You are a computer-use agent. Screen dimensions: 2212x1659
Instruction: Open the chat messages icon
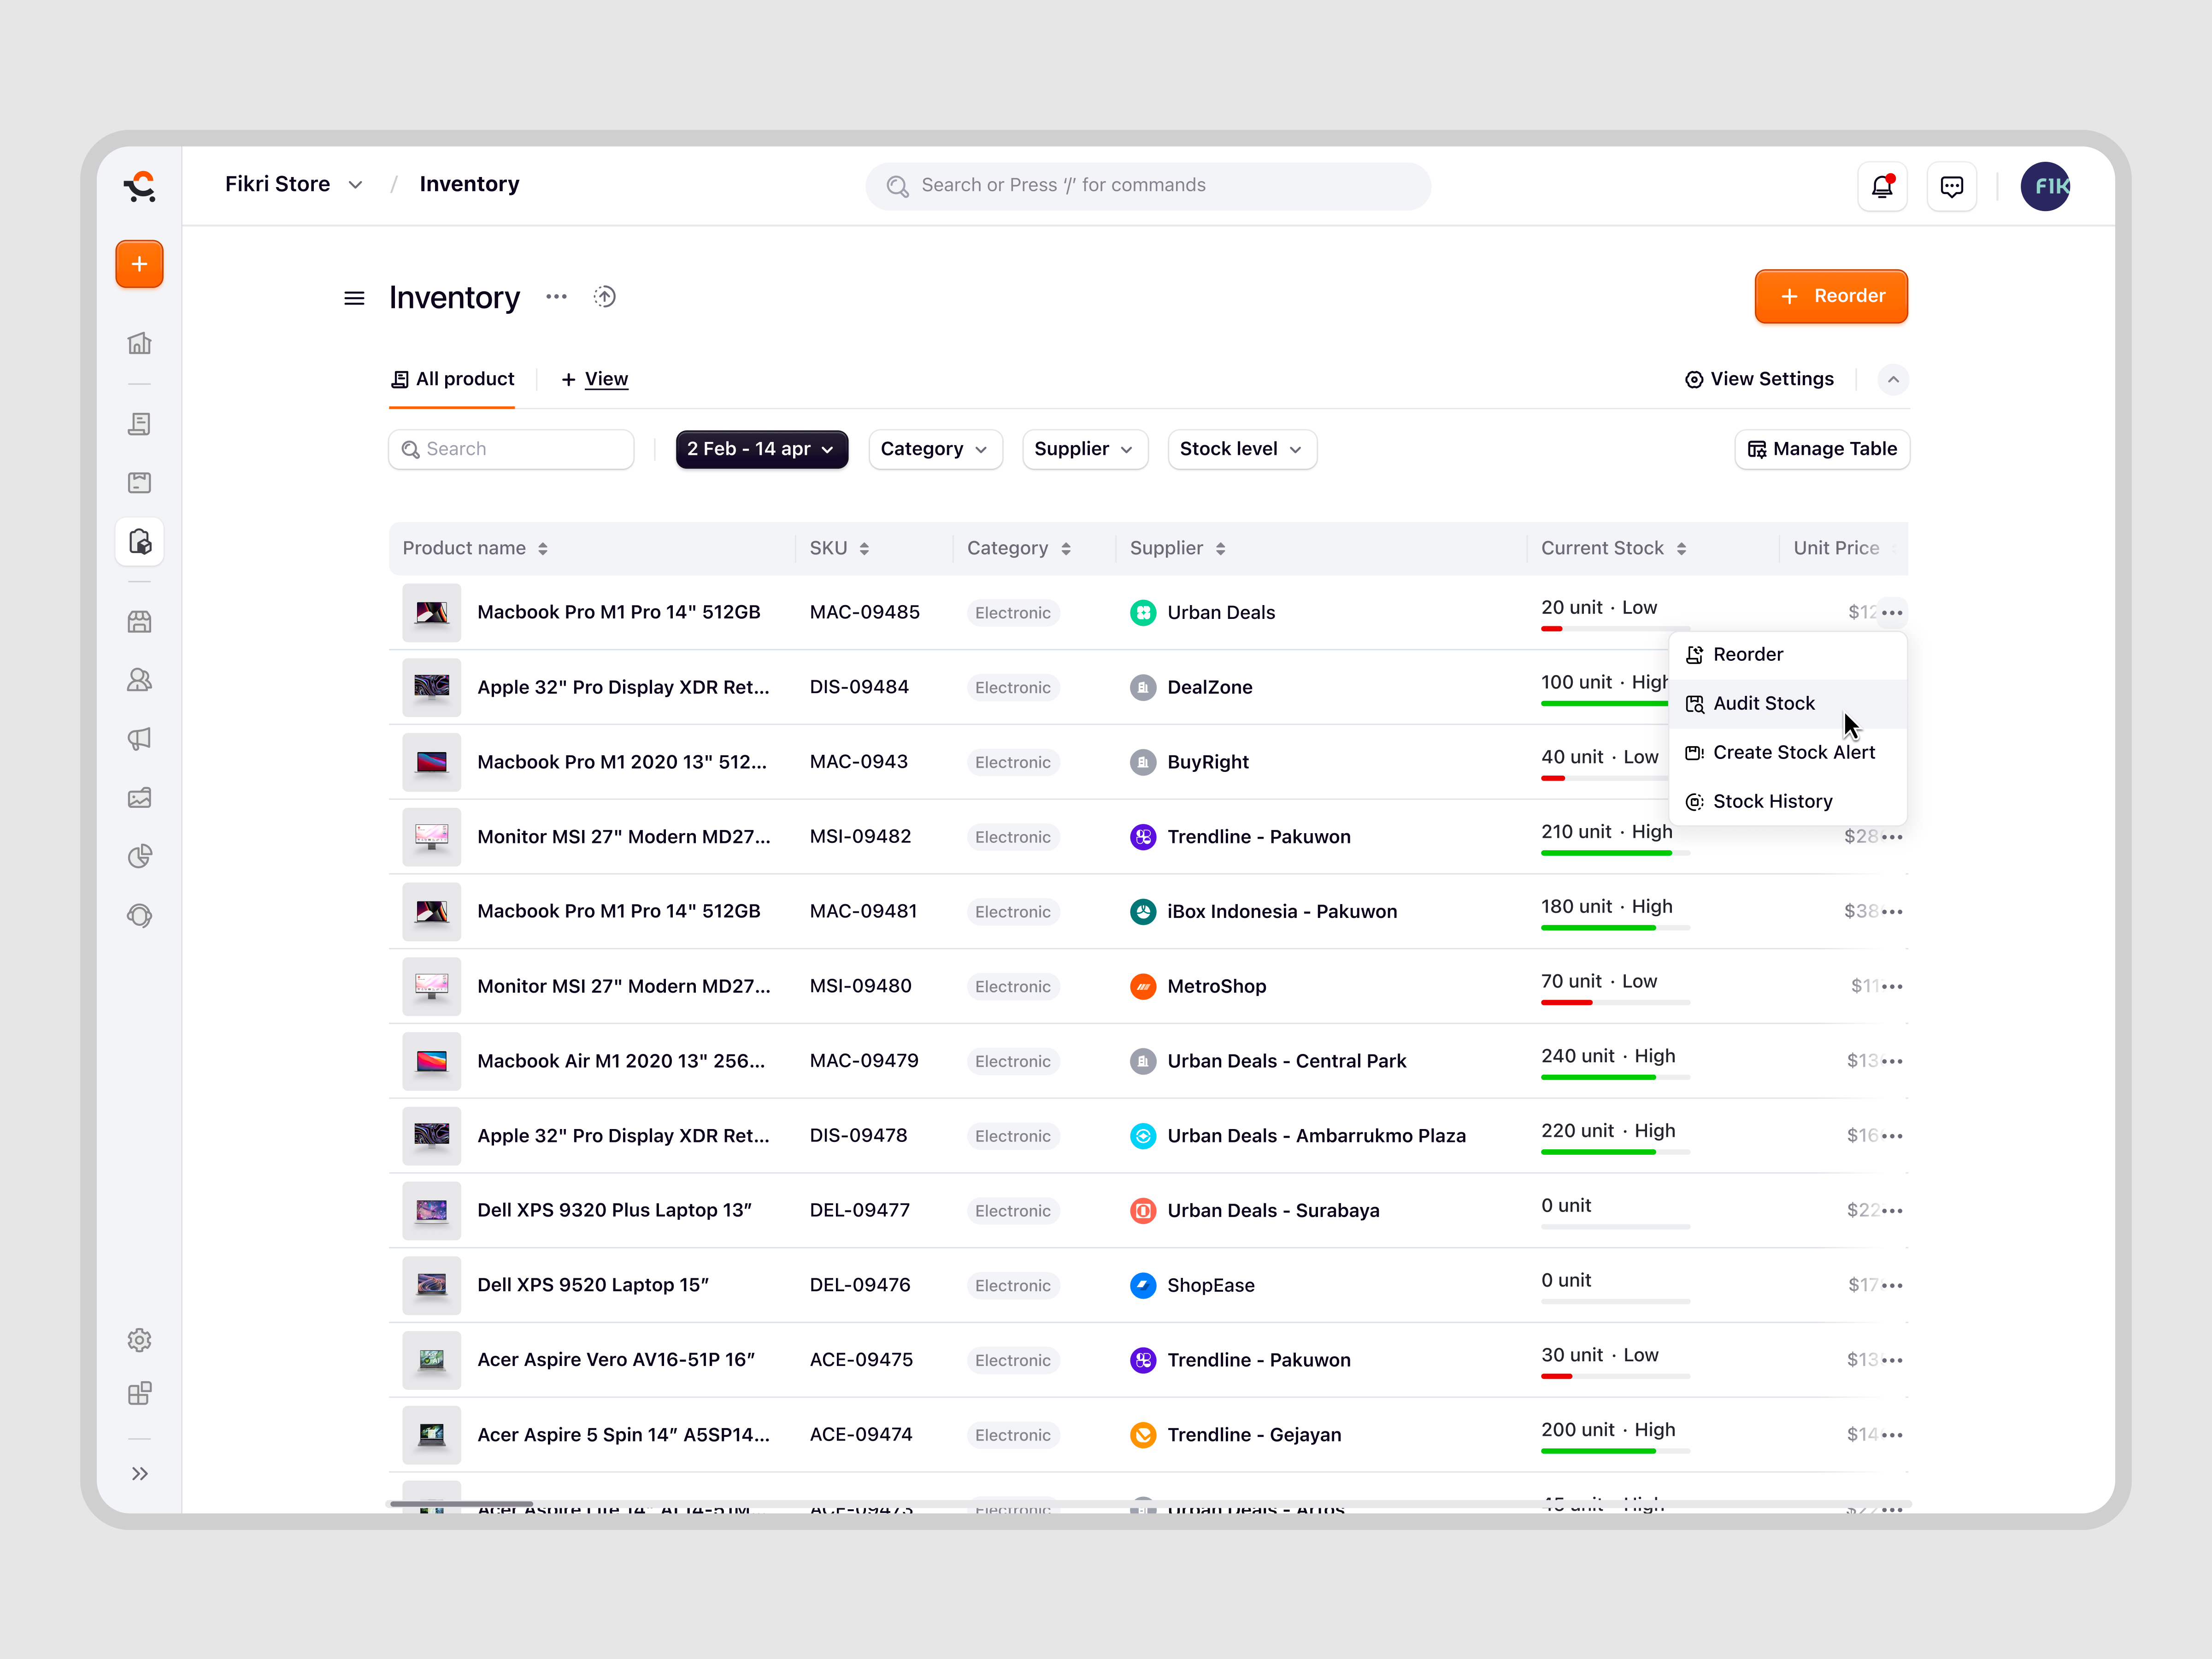(1951, 186)
